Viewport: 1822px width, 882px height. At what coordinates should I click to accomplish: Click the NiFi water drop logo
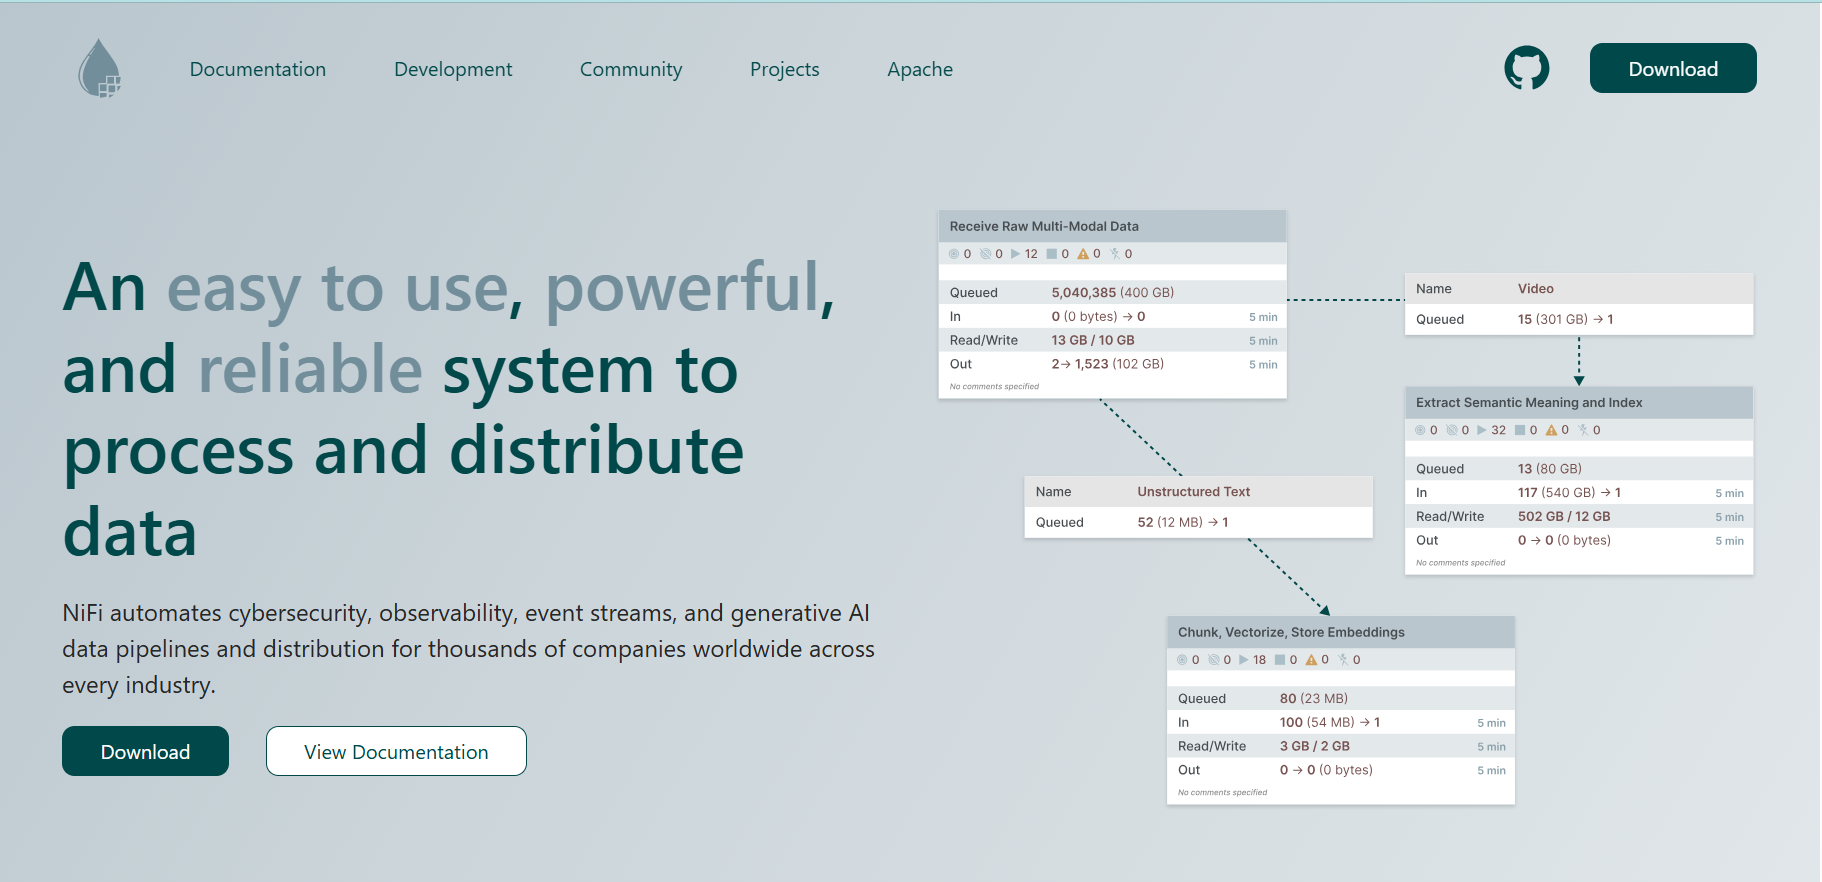[x=100, y=68]
